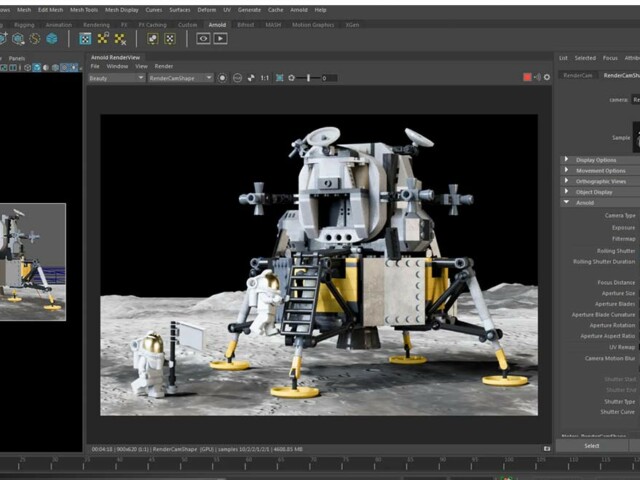
Task: Switch to the MASH shelf tab
Action: (x=274, y=24)
